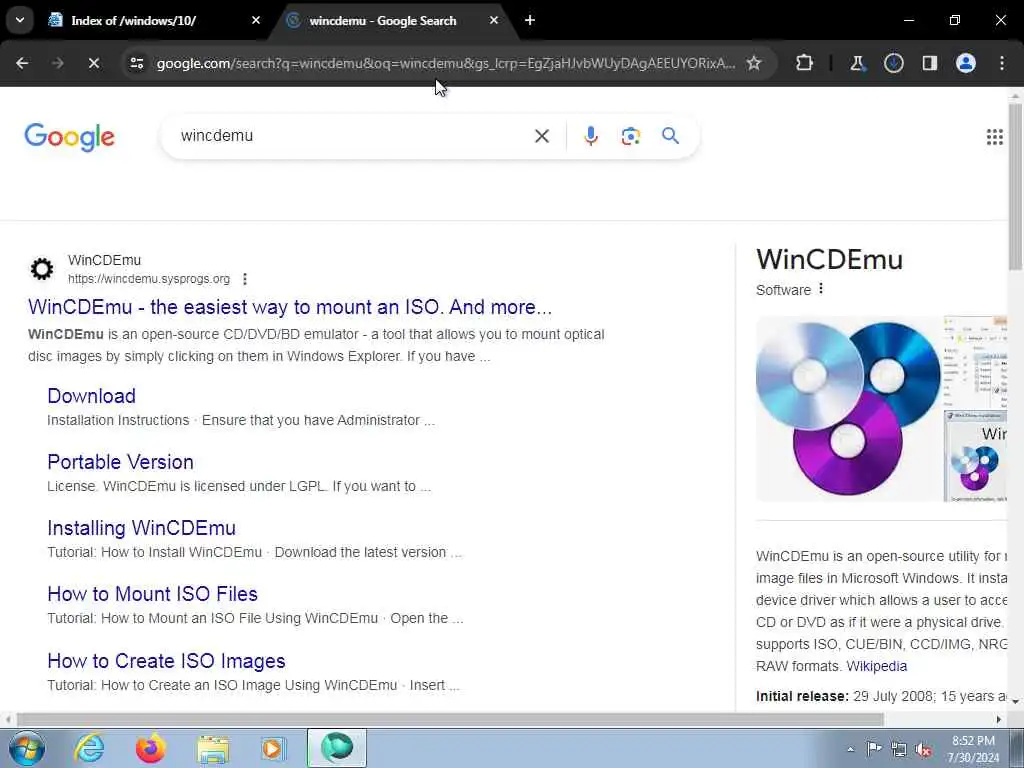Click the muted volume tray icon
This screenshot has width=1024, height=768.
923,749
